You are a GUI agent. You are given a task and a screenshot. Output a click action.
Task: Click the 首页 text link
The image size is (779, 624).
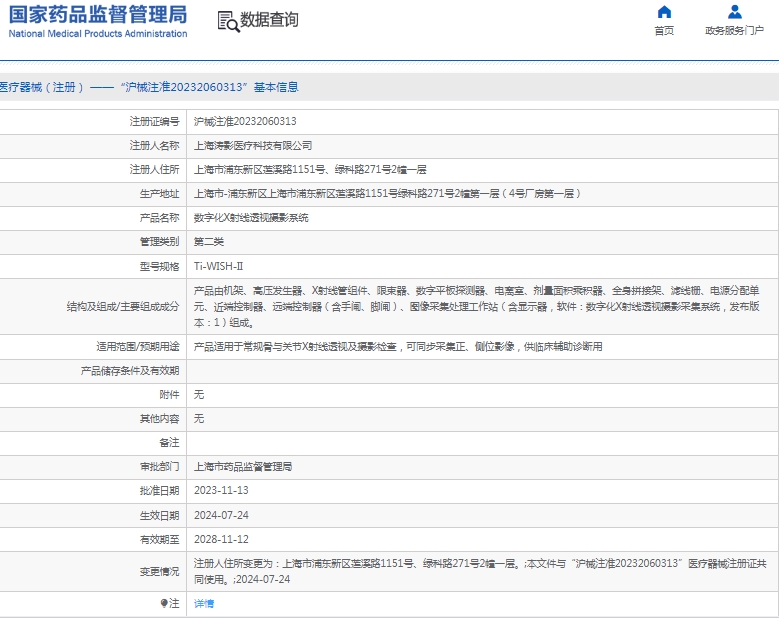tap(664, 31)
